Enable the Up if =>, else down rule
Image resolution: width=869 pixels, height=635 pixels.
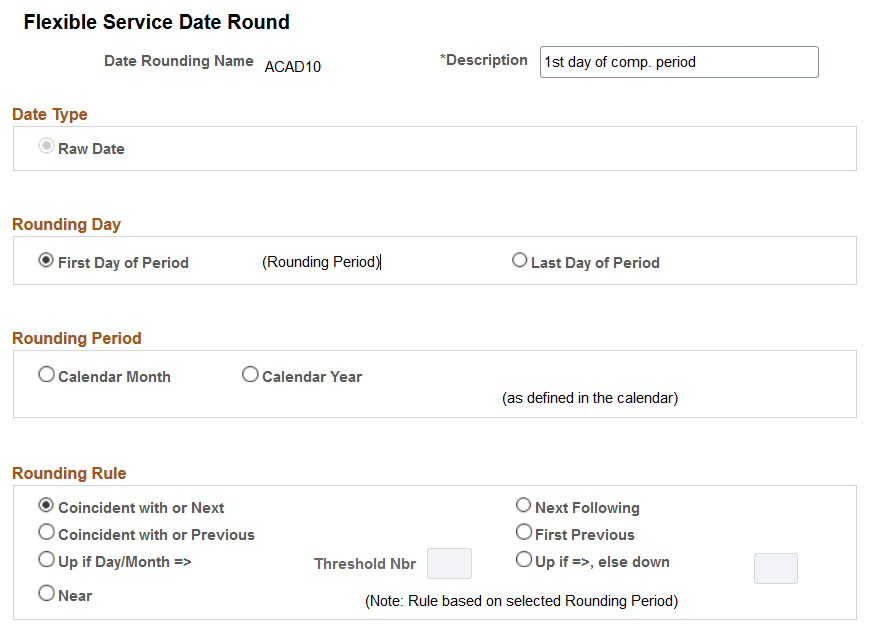pos(523,559)
